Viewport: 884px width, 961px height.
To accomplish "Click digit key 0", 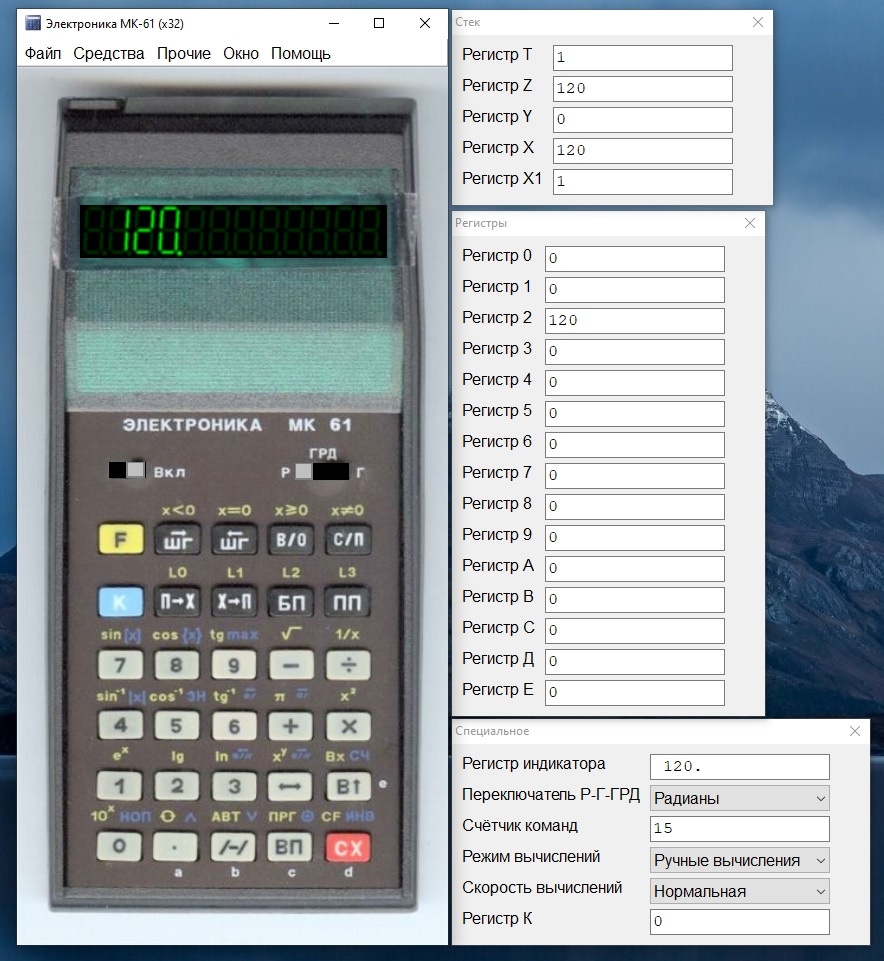I will (120, 846).
